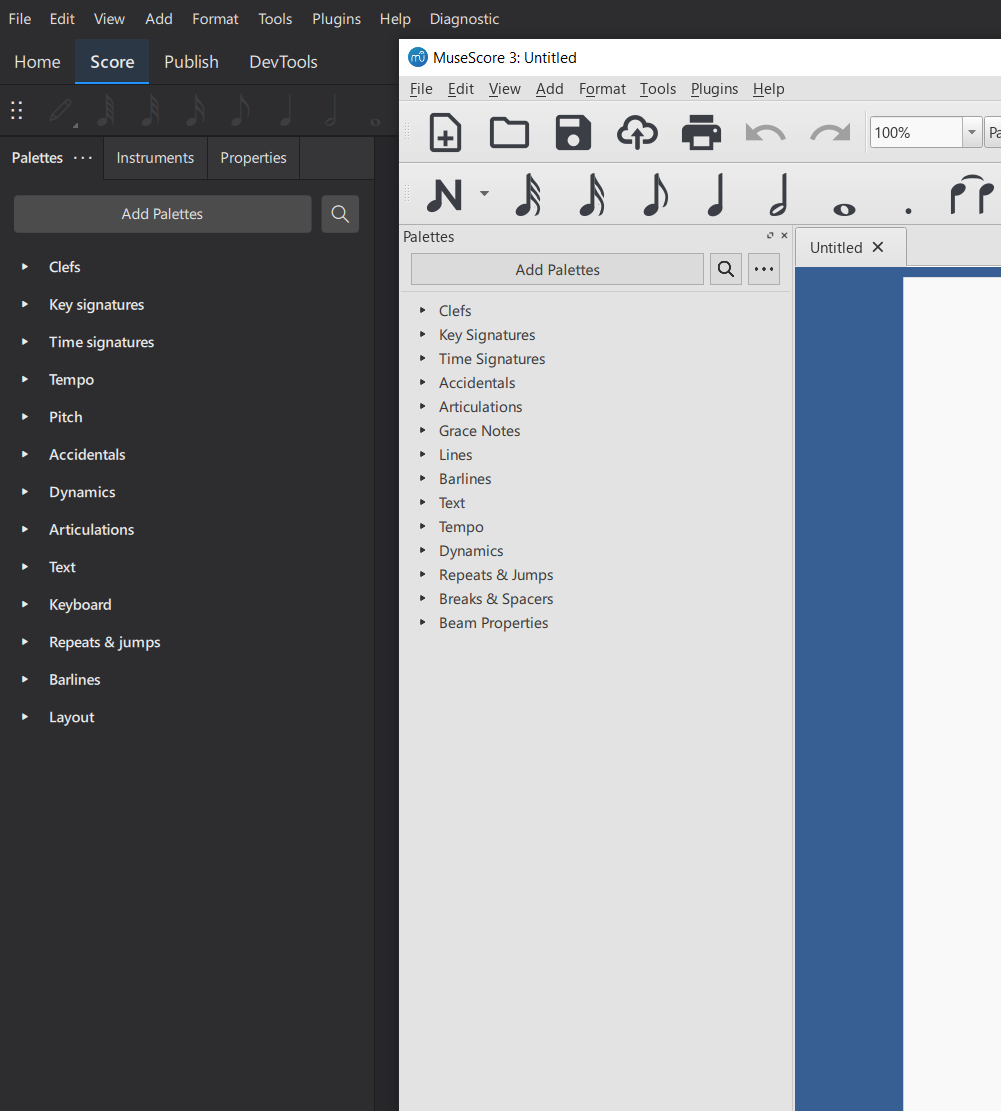Click Articulations label in MuseScore 3
1001x1111 pixels.
tap(480, 407)
